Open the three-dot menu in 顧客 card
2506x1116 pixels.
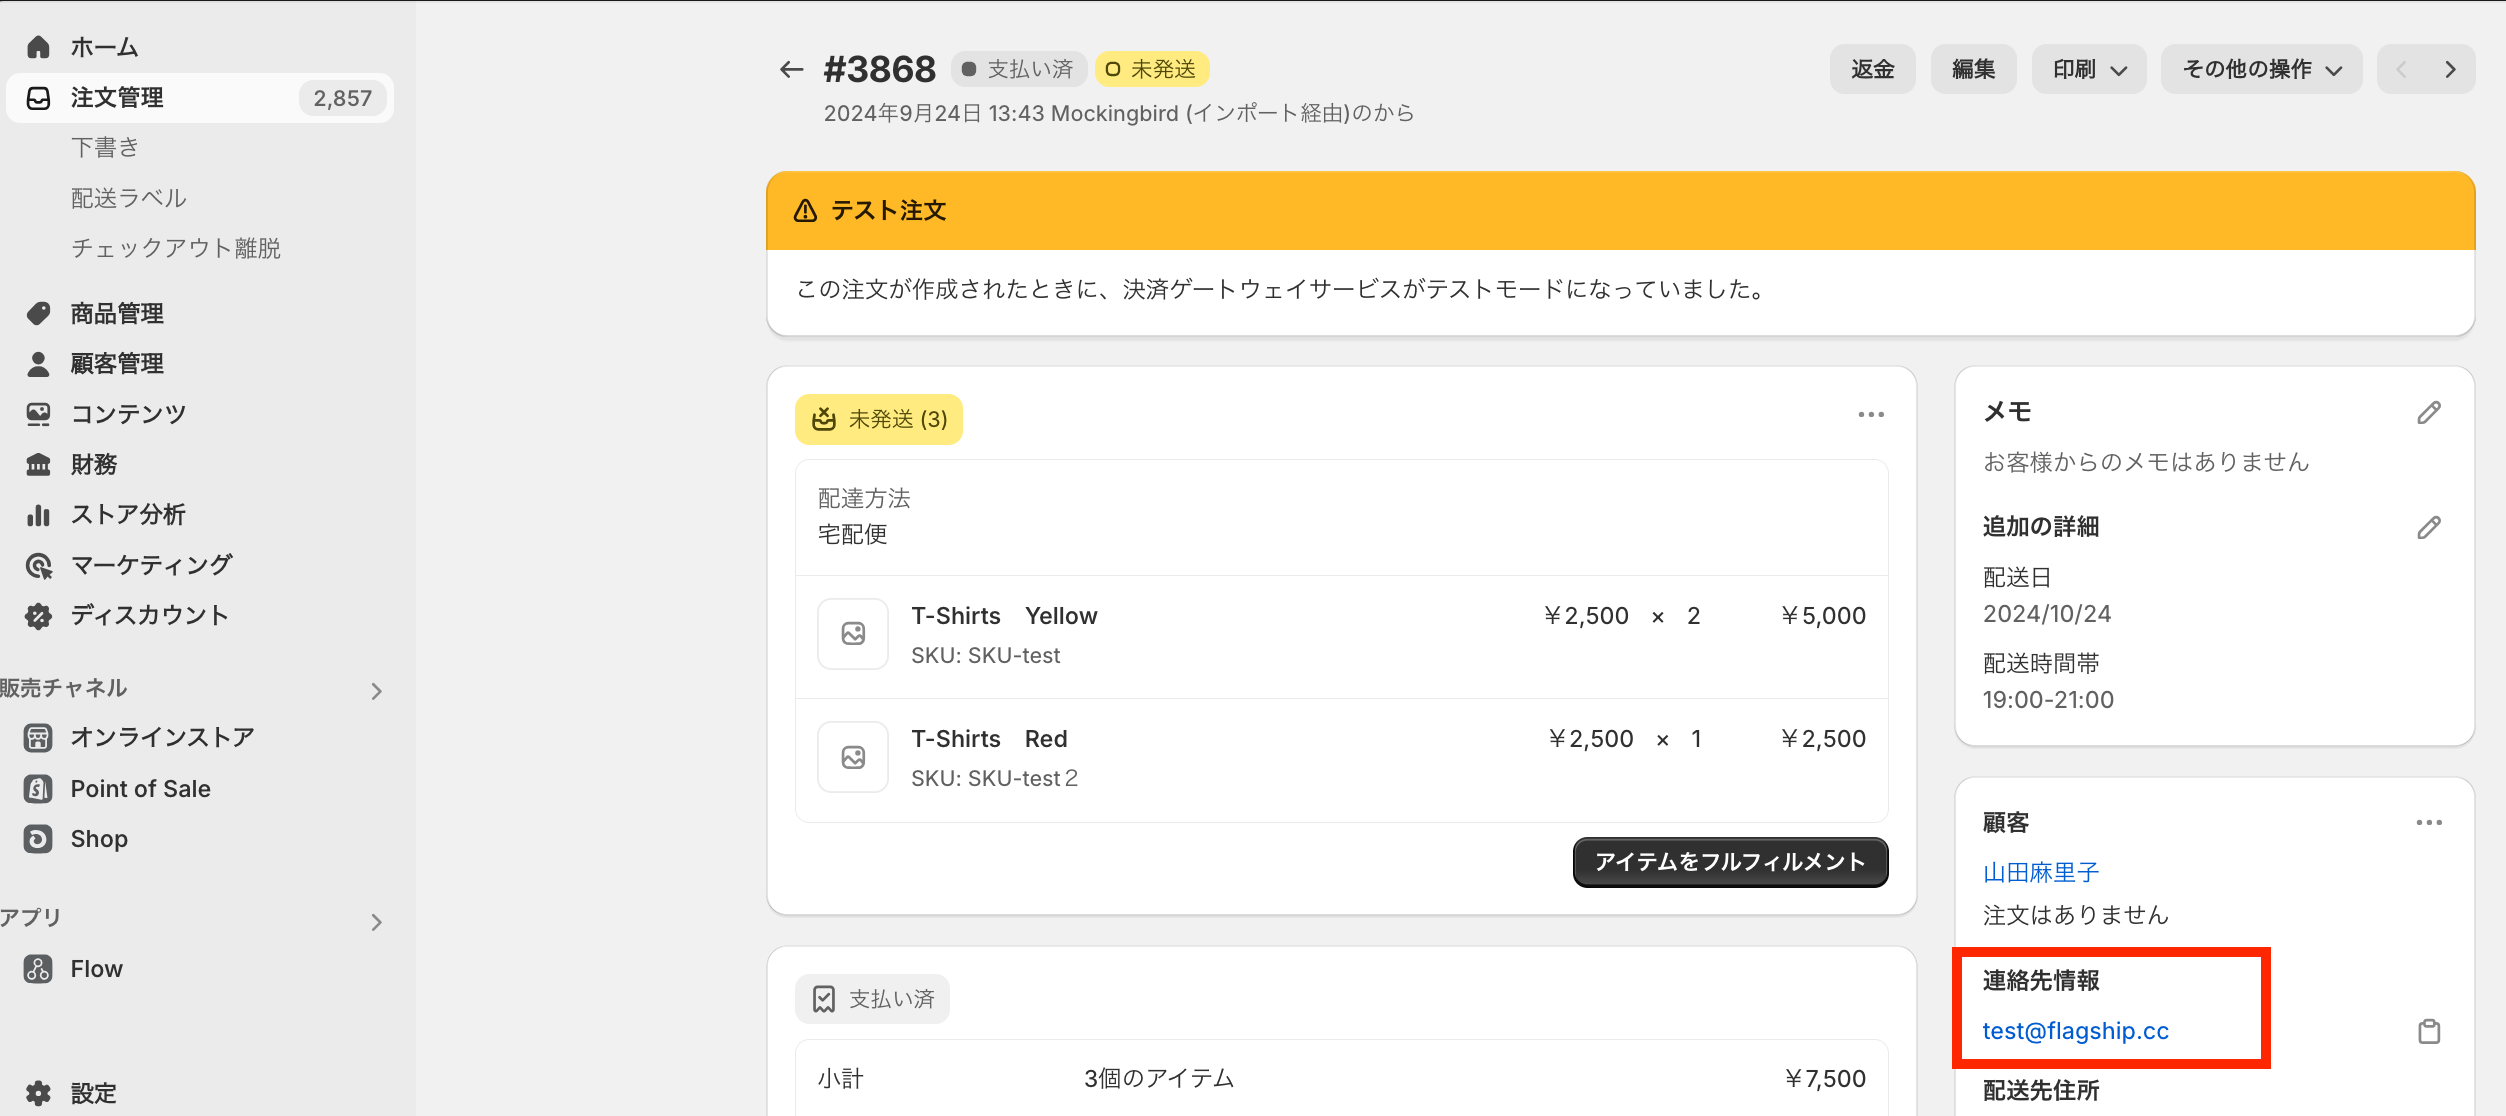pyautogui.click(x=2429, y=823)
